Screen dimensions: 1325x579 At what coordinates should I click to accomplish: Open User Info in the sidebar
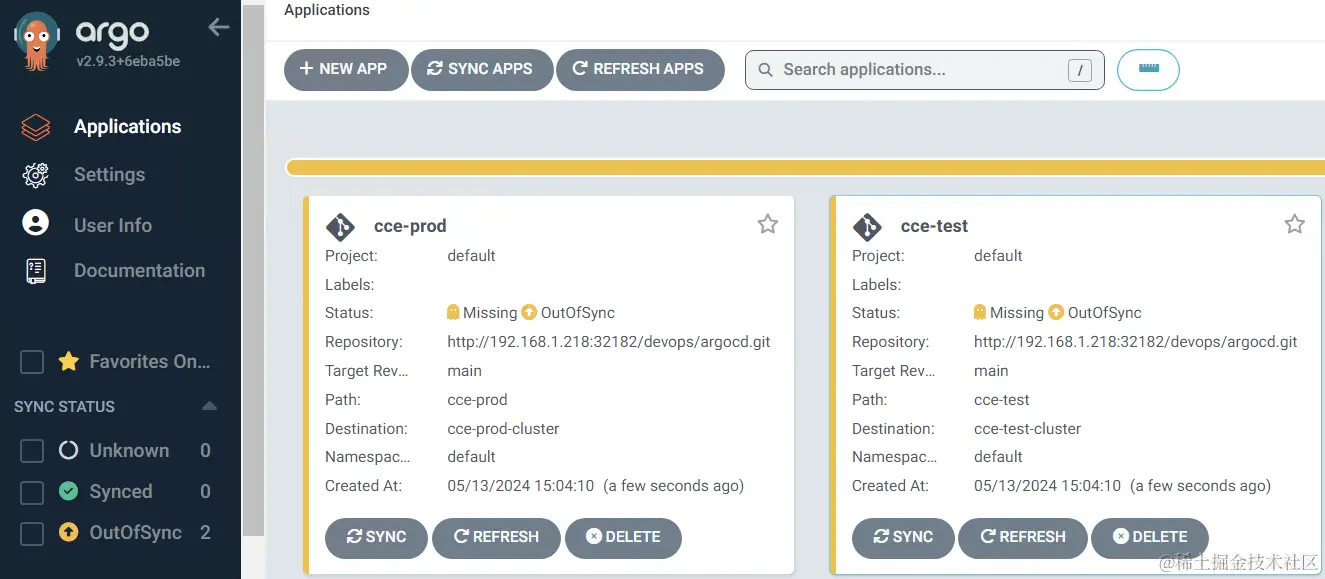113,225
